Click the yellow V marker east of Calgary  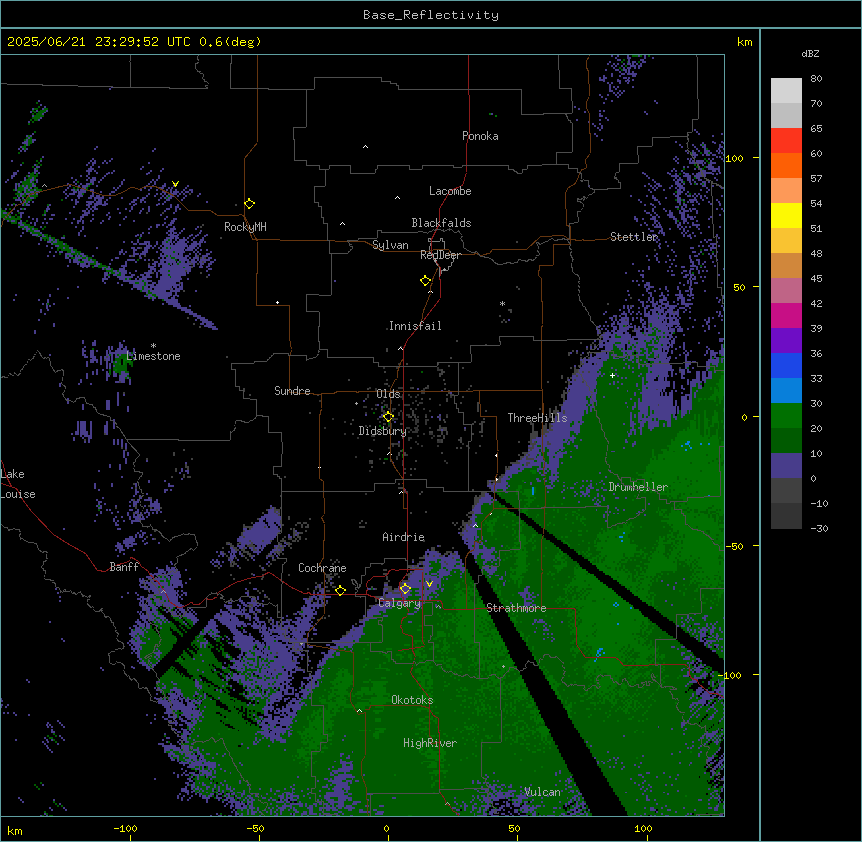click(x=429, y=584)
